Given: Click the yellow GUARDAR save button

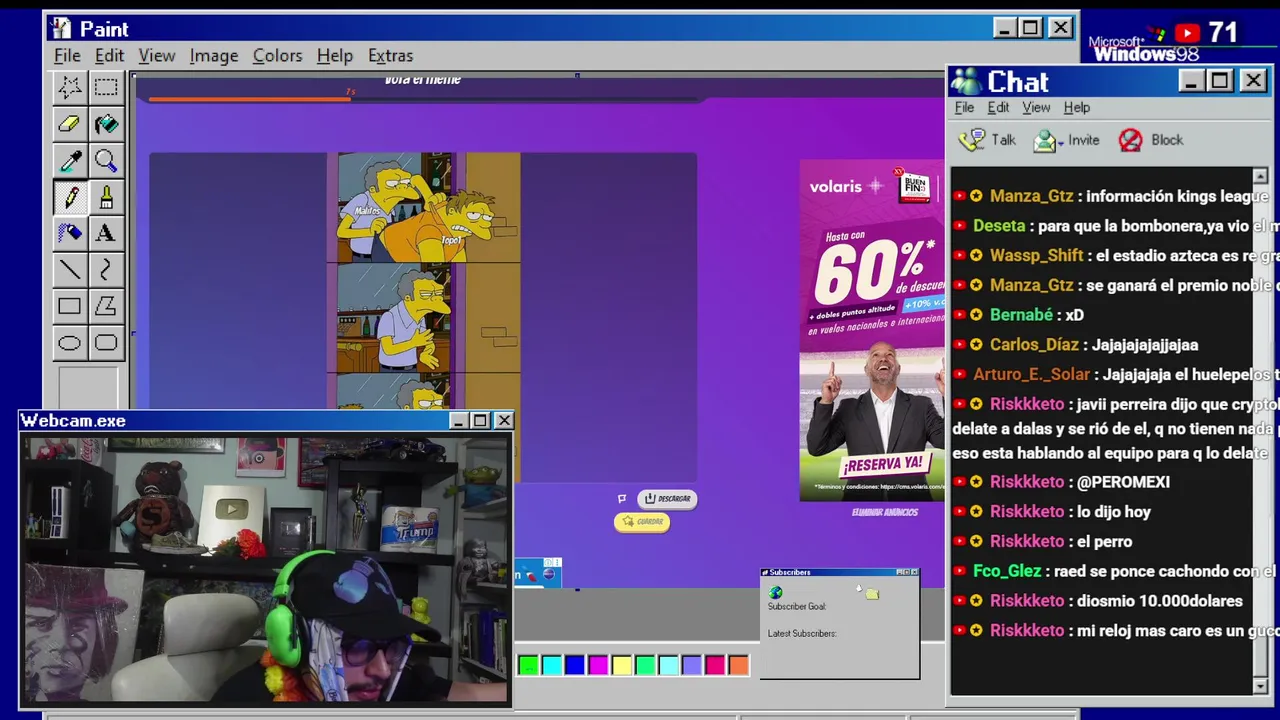Looking at the screenshot, I should (642, 522).
